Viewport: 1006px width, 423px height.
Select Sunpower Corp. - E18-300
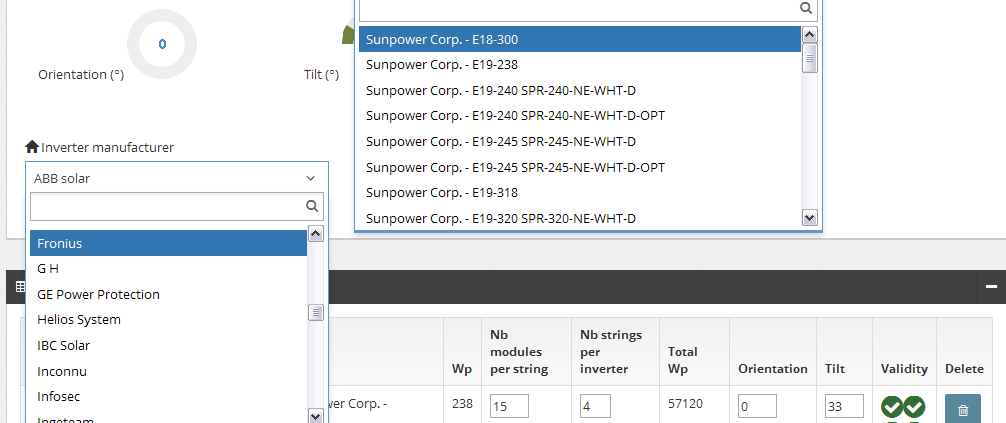click(x=579, y=39)
